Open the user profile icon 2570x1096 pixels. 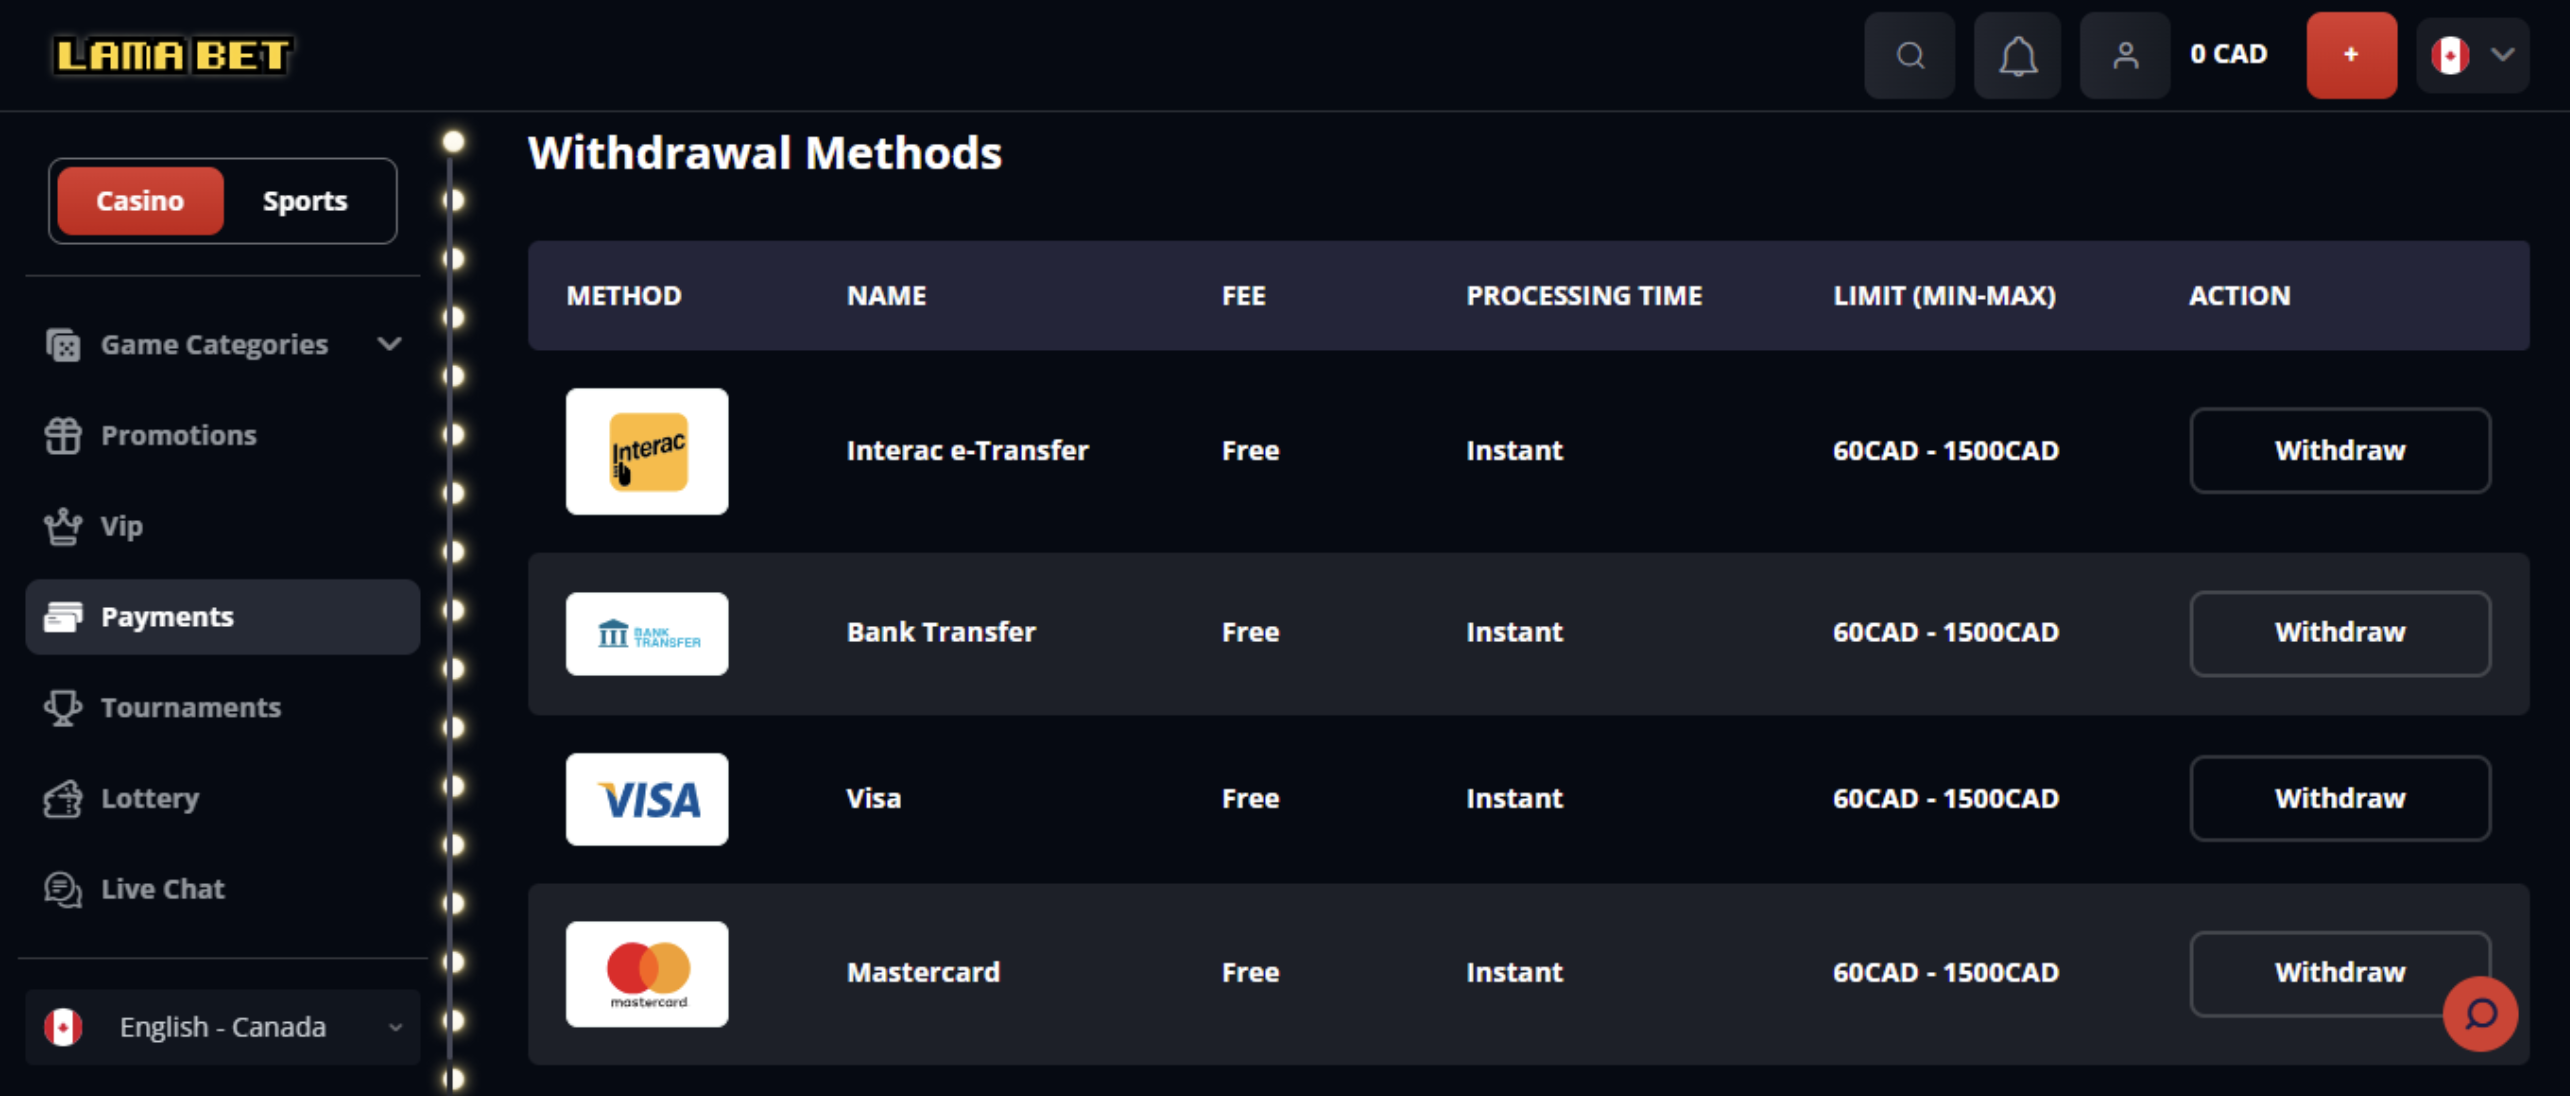click(x=2124, y=55)
